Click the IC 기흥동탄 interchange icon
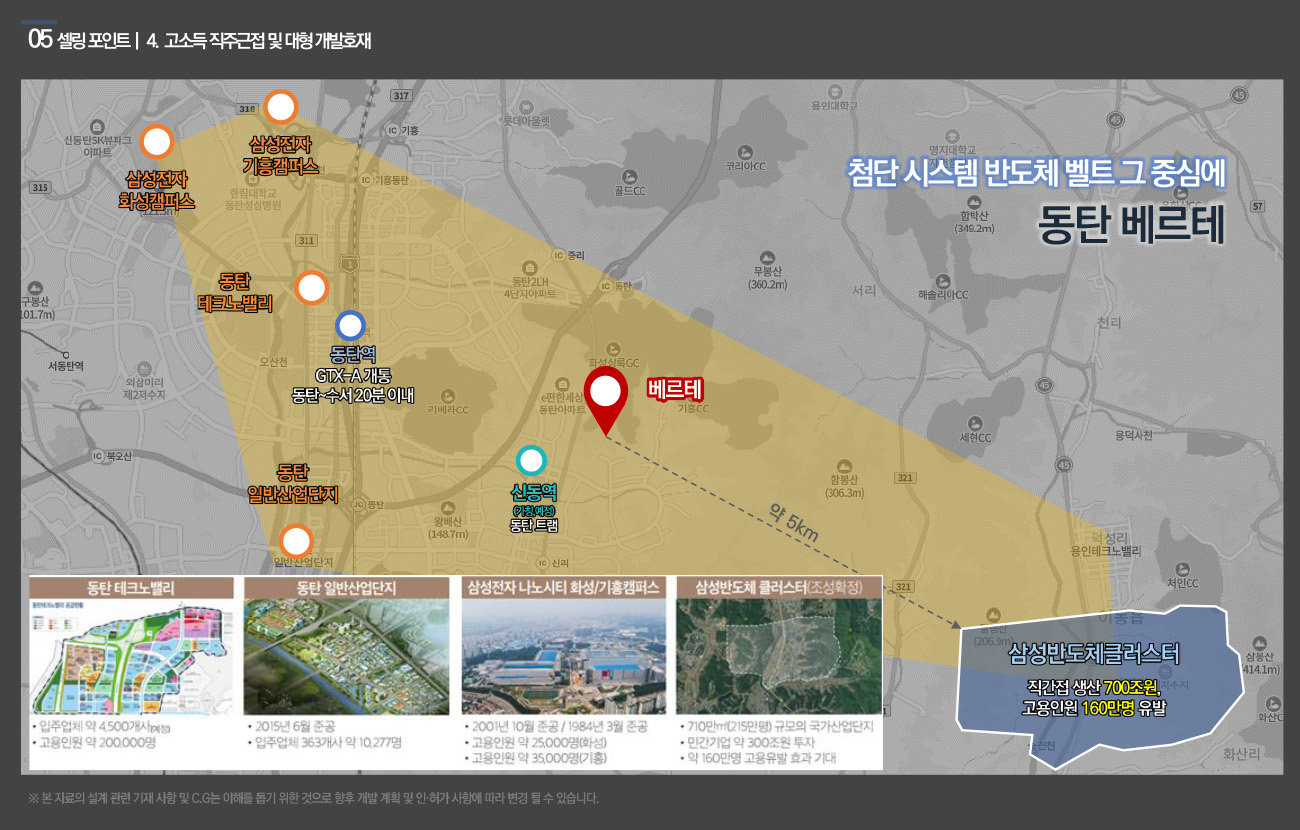Screen dimensions: 1300x830 [x=365, y=180]
